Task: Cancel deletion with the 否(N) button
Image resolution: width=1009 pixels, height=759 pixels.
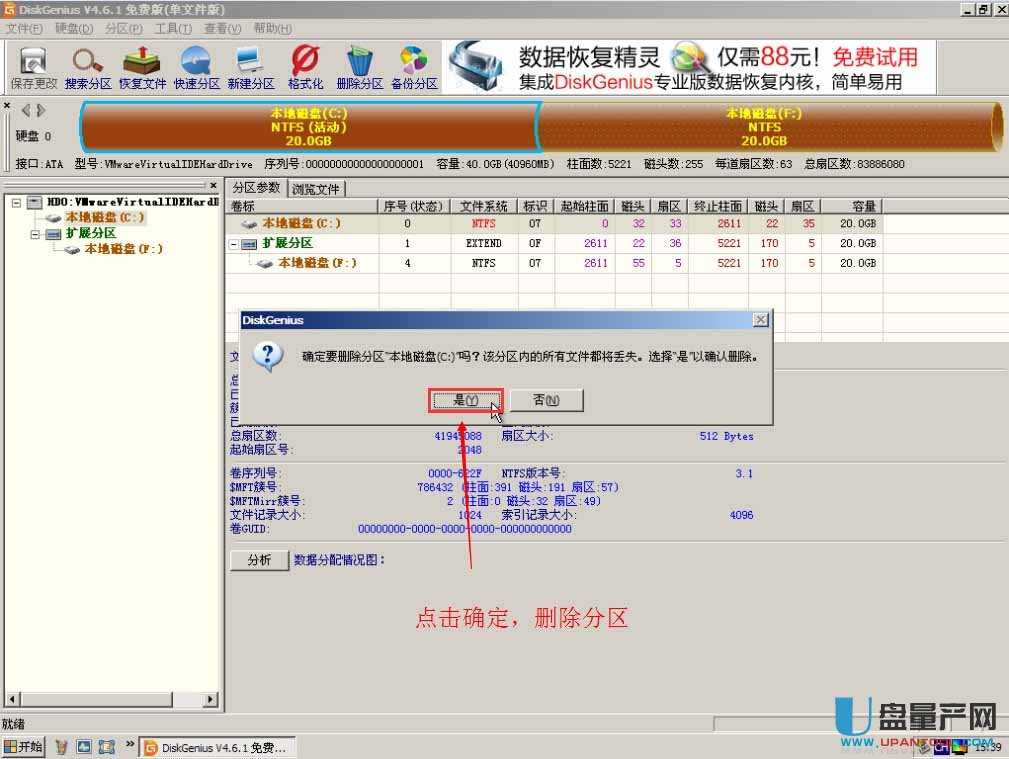Action: coord(546,400)
